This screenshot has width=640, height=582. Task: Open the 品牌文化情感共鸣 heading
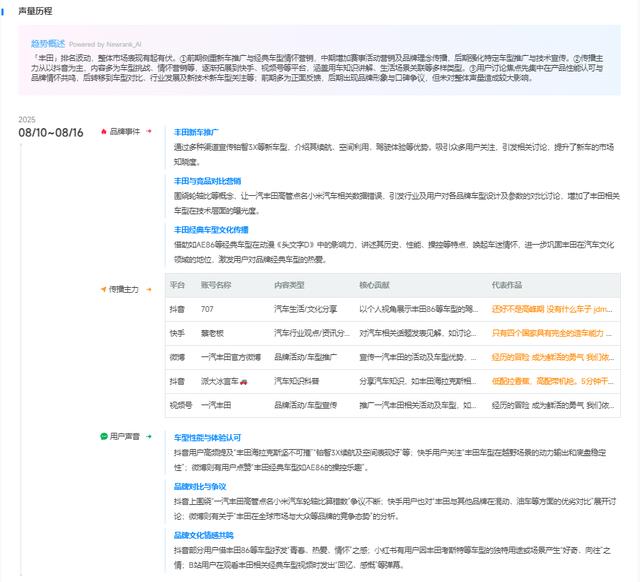point(207,535)
